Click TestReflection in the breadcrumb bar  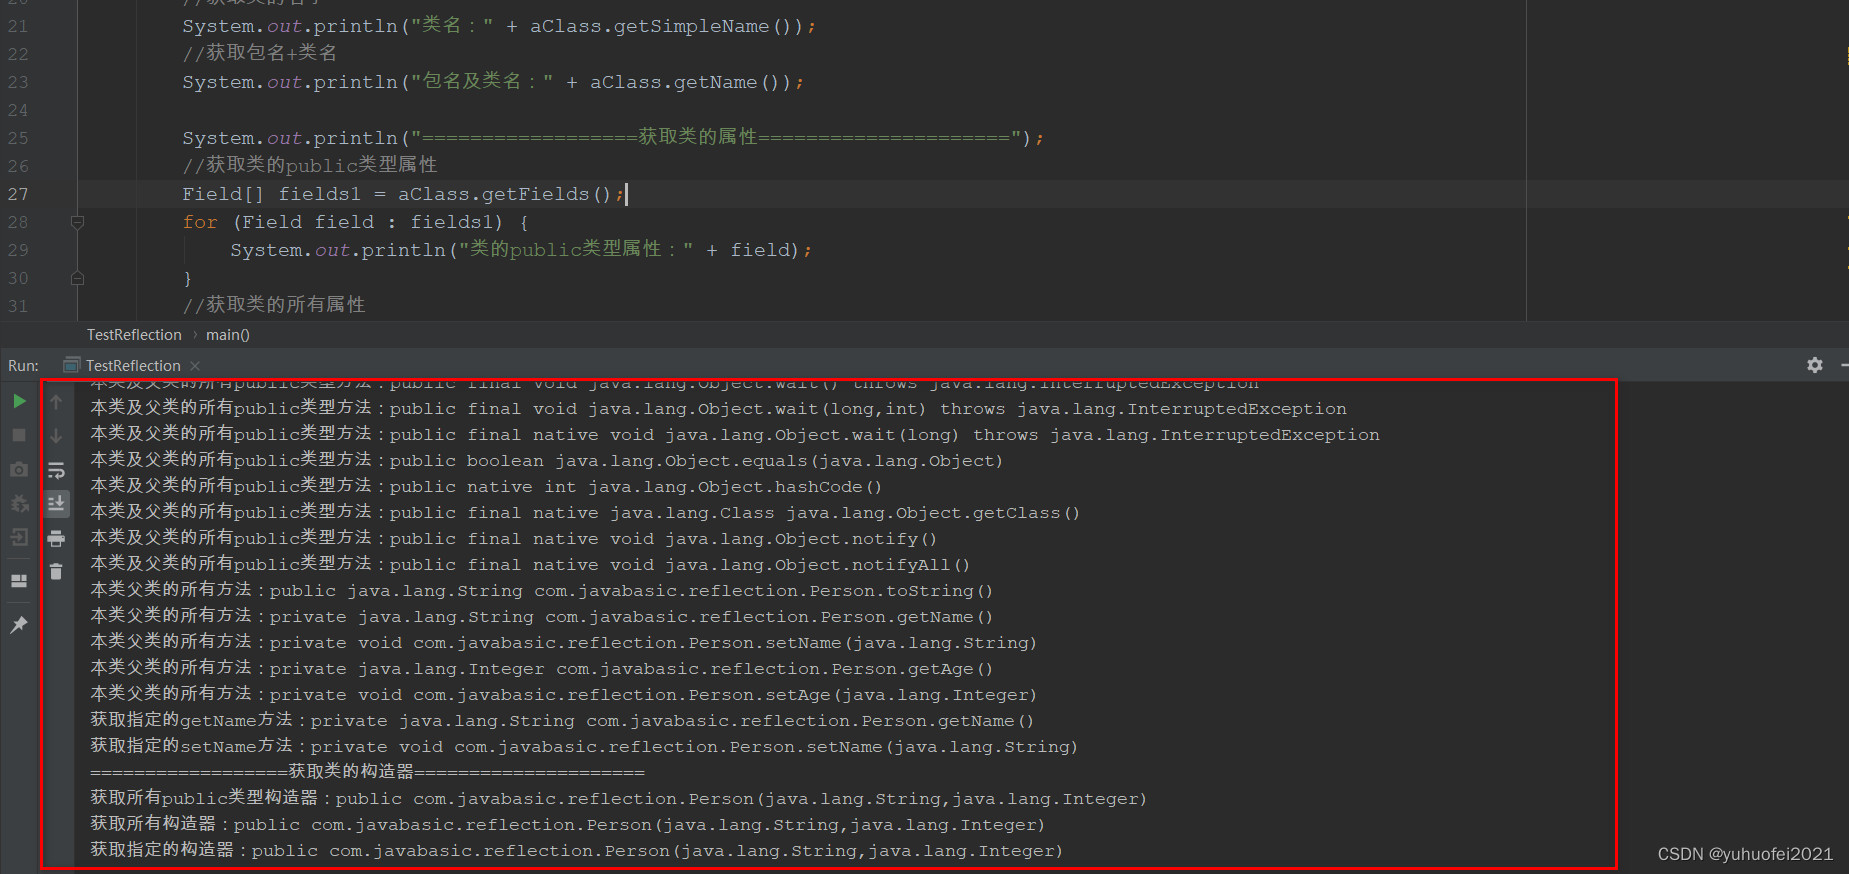(x=134, y=335)
